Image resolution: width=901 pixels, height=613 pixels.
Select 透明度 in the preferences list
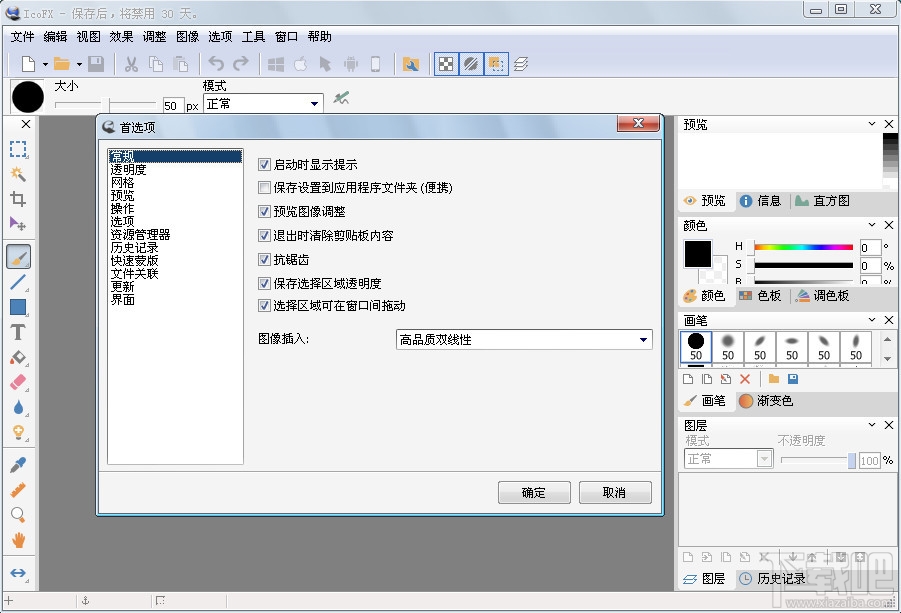click(128, 169)
